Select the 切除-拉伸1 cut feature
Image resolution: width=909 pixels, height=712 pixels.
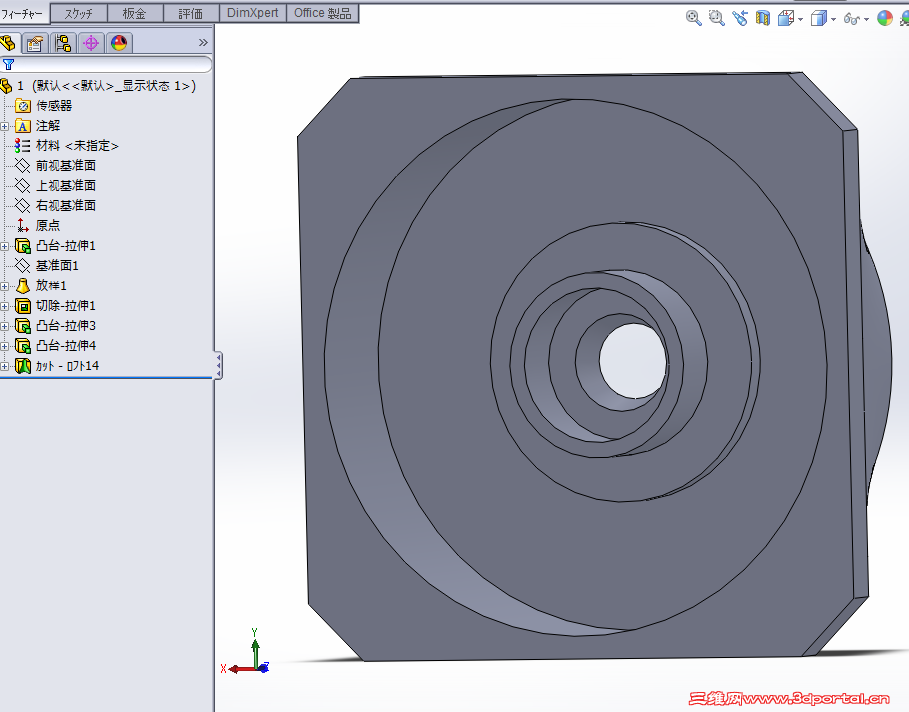pos(66,306)
